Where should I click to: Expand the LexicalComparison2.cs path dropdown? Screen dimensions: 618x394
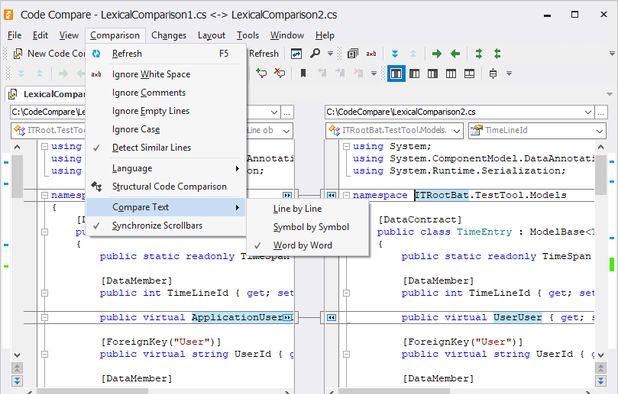pyautogui.click(x=588, y=112)
